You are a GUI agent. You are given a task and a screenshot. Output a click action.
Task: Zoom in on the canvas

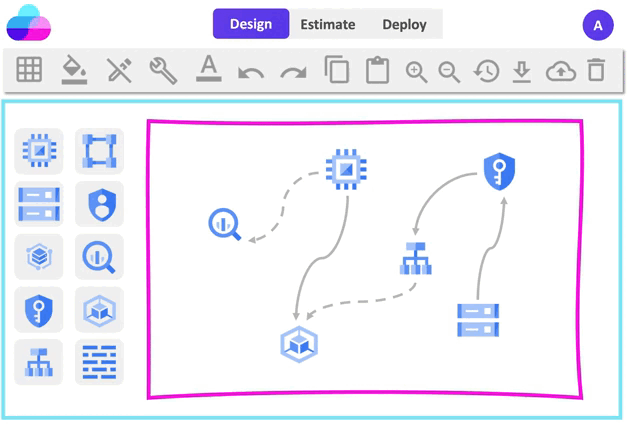(416, 72)
